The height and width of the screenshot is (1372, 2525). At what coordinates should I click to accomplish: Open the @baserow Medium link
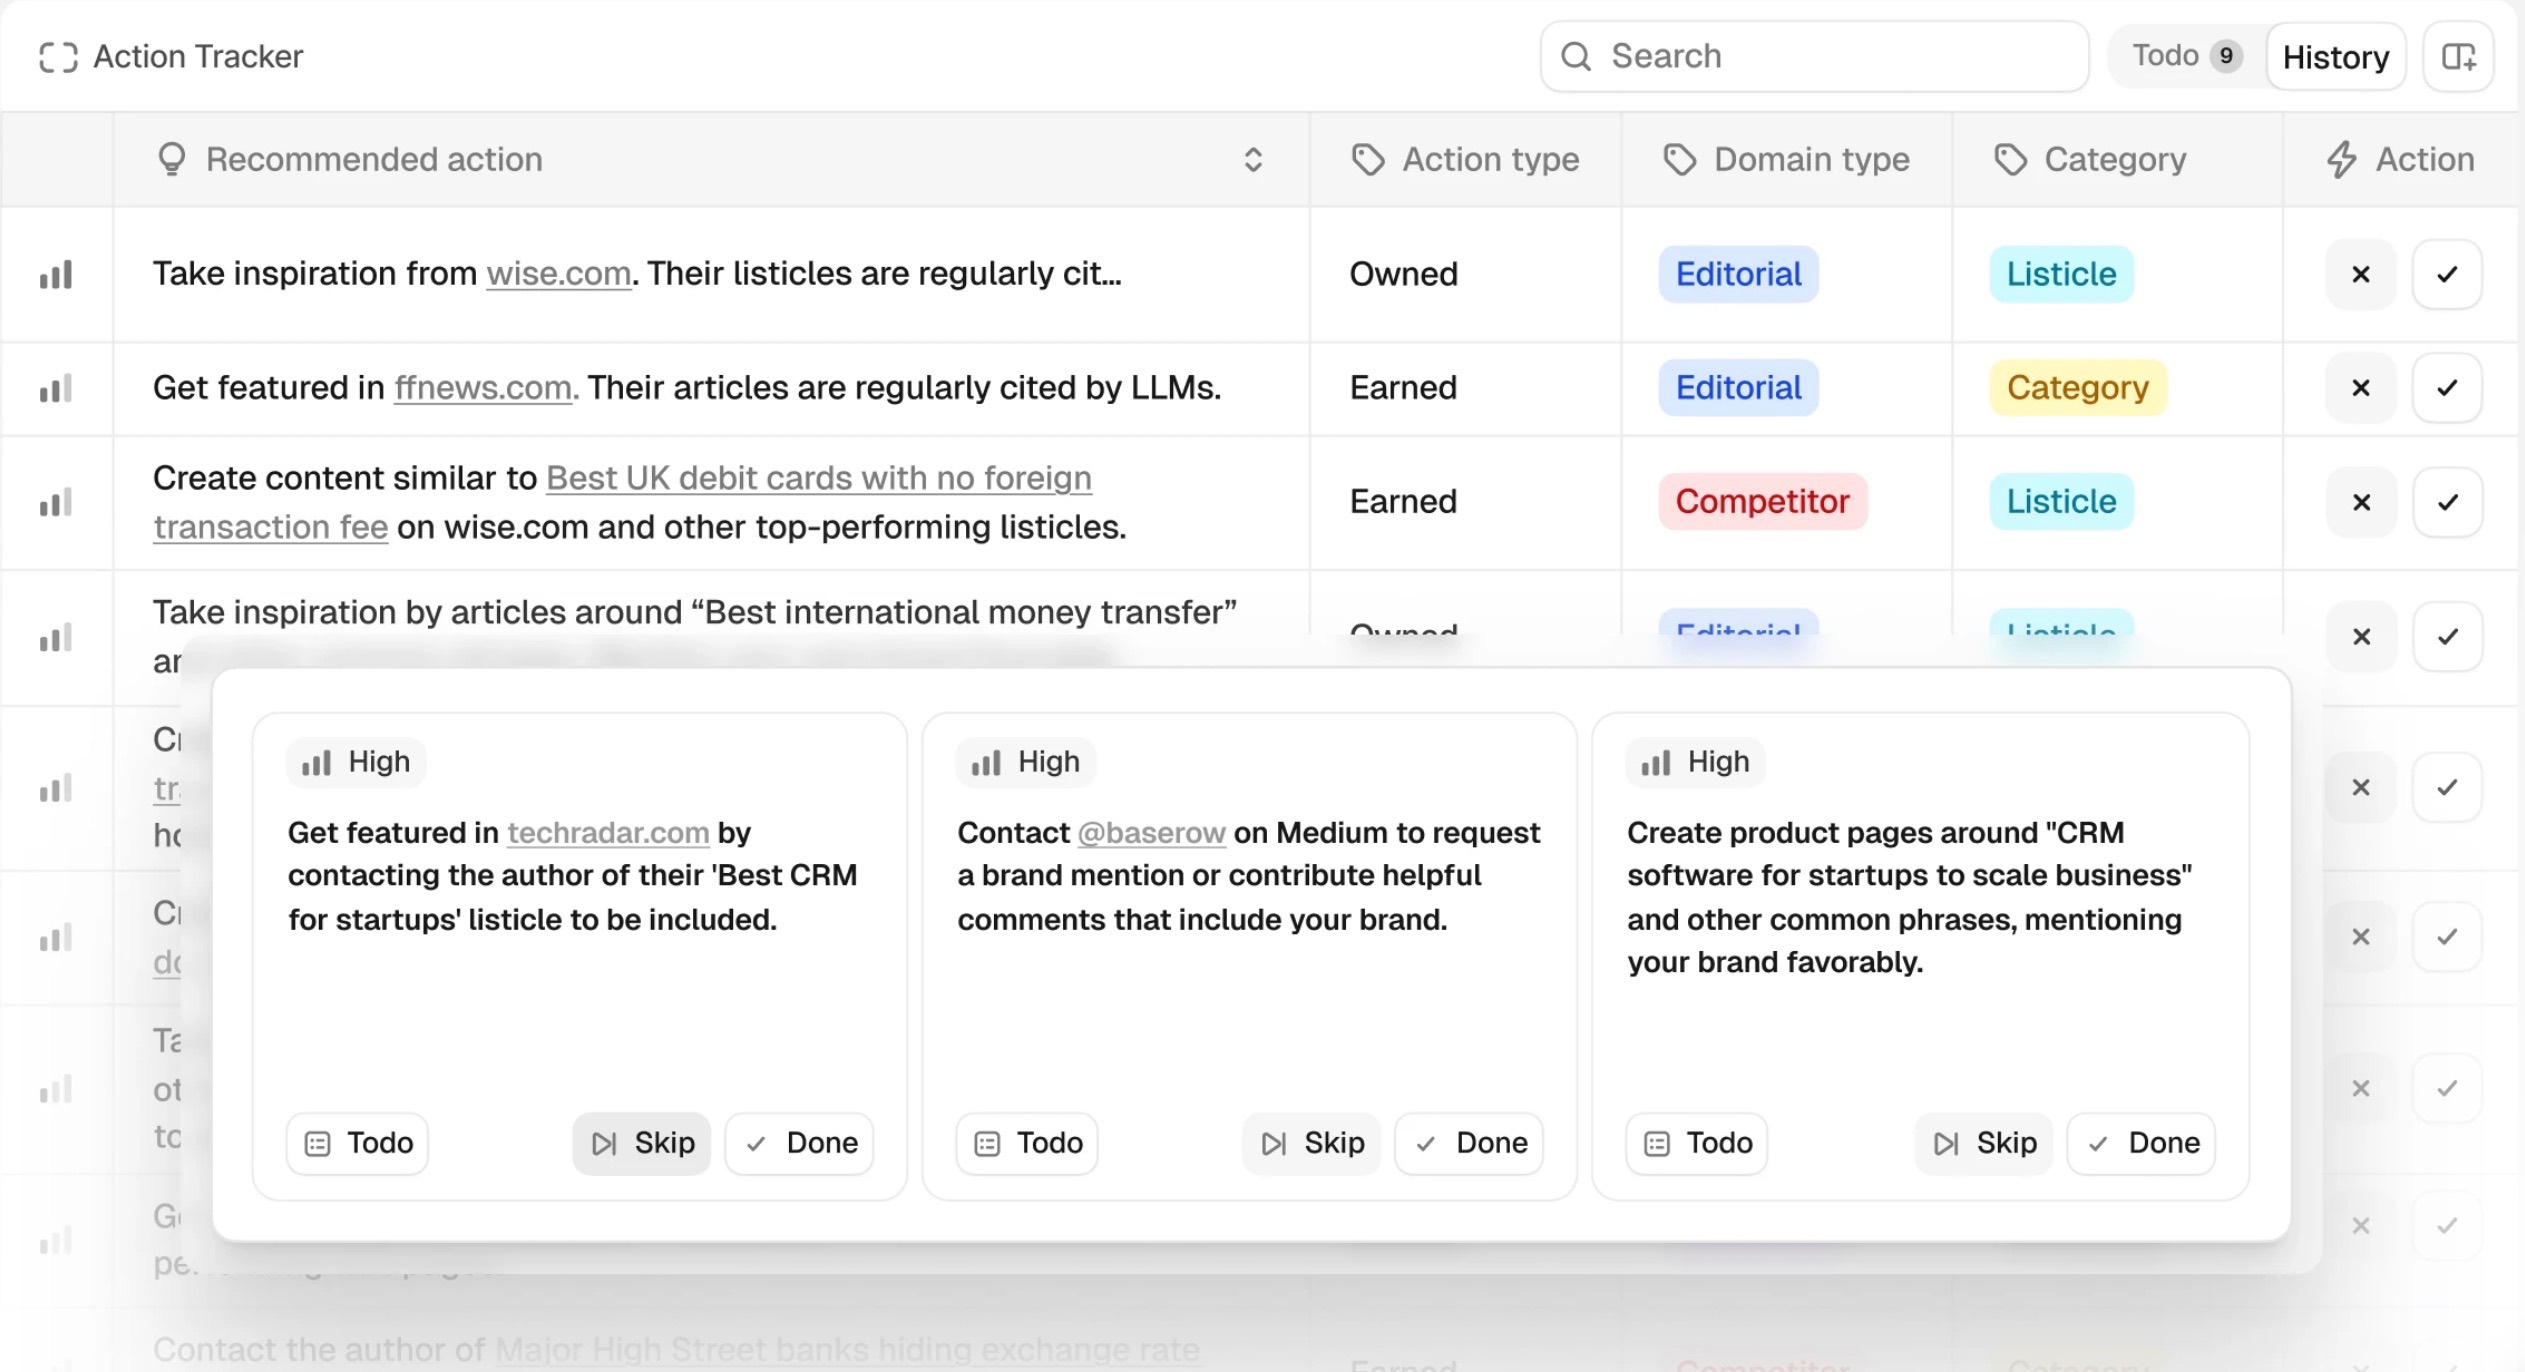tap(1151, 833)
